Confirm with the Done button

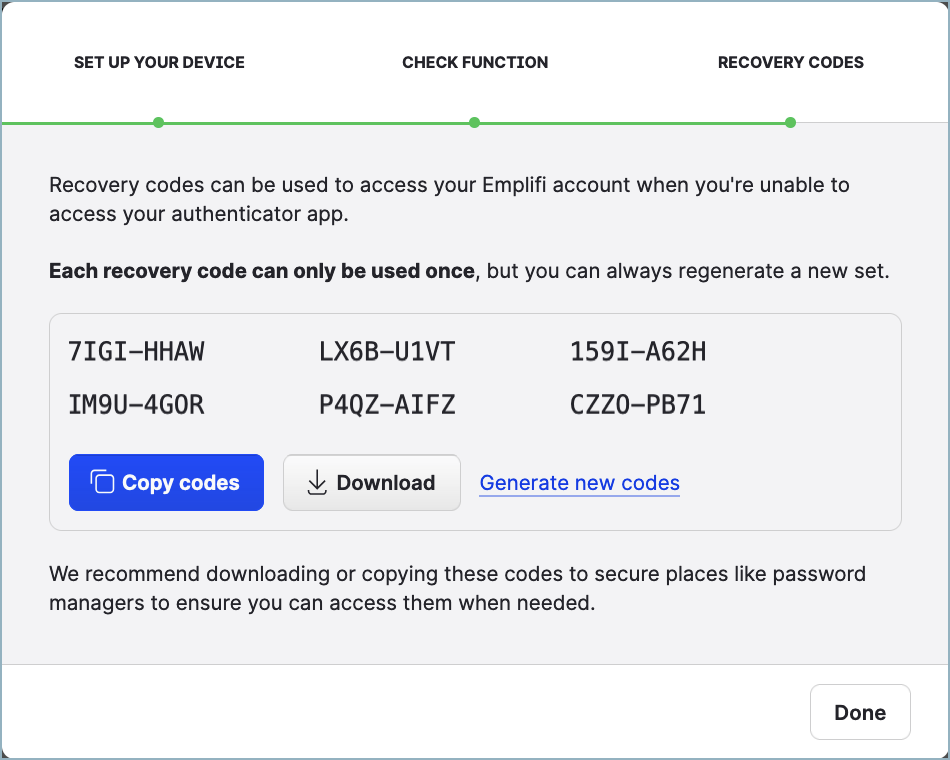click(x=860, y=712)
